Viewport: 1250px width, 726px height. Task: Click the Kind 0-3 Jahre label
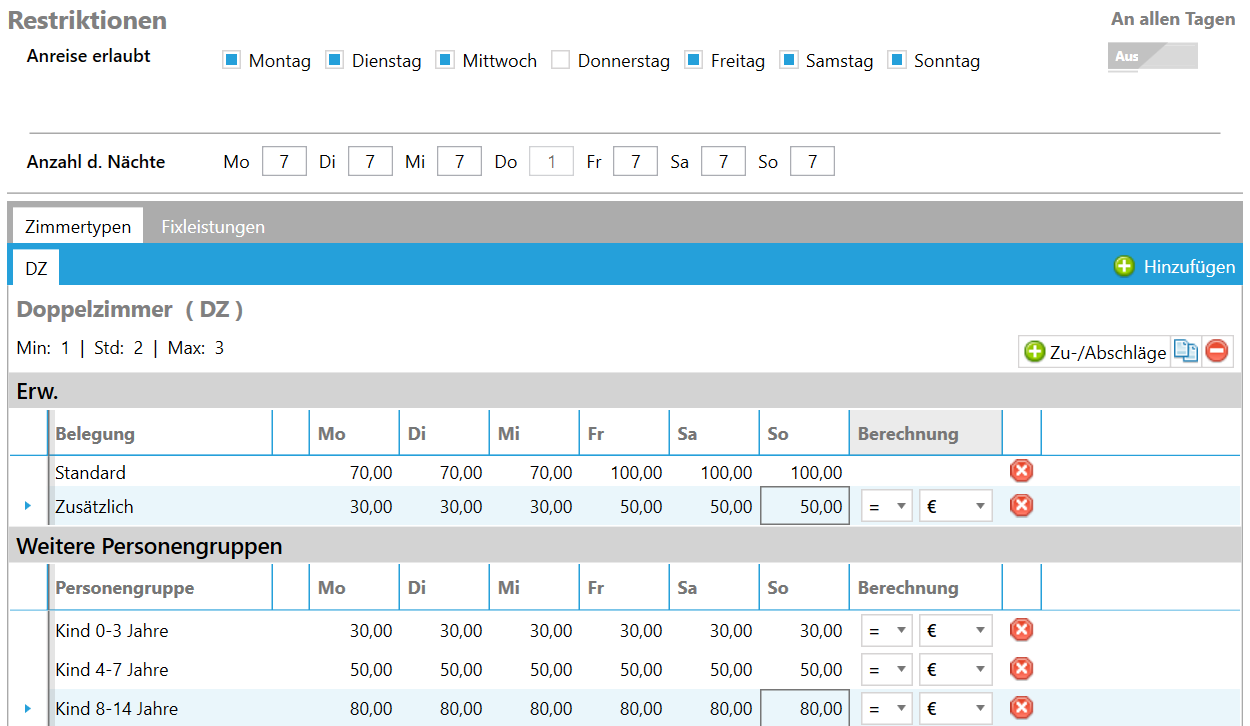tap(112, 631)
